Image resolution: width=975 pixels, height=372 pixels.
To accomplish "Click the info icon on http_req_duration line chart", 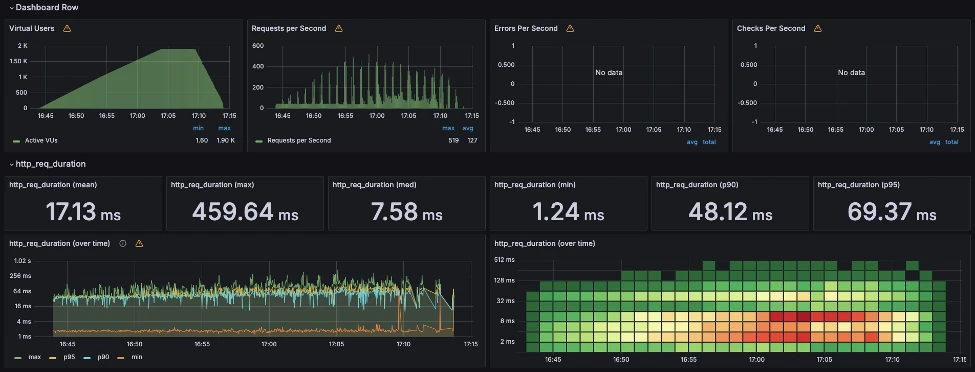I will pyautogui.click(x=122, y=243).
